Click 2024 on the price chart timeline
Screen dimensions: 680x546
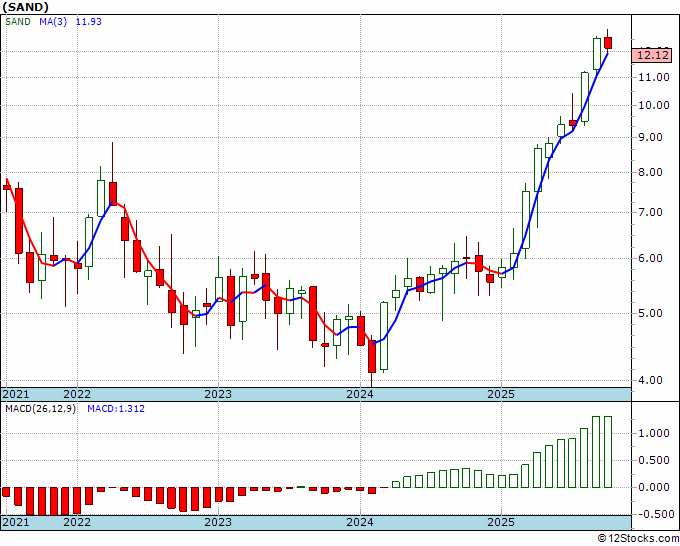tap(360, 394)
